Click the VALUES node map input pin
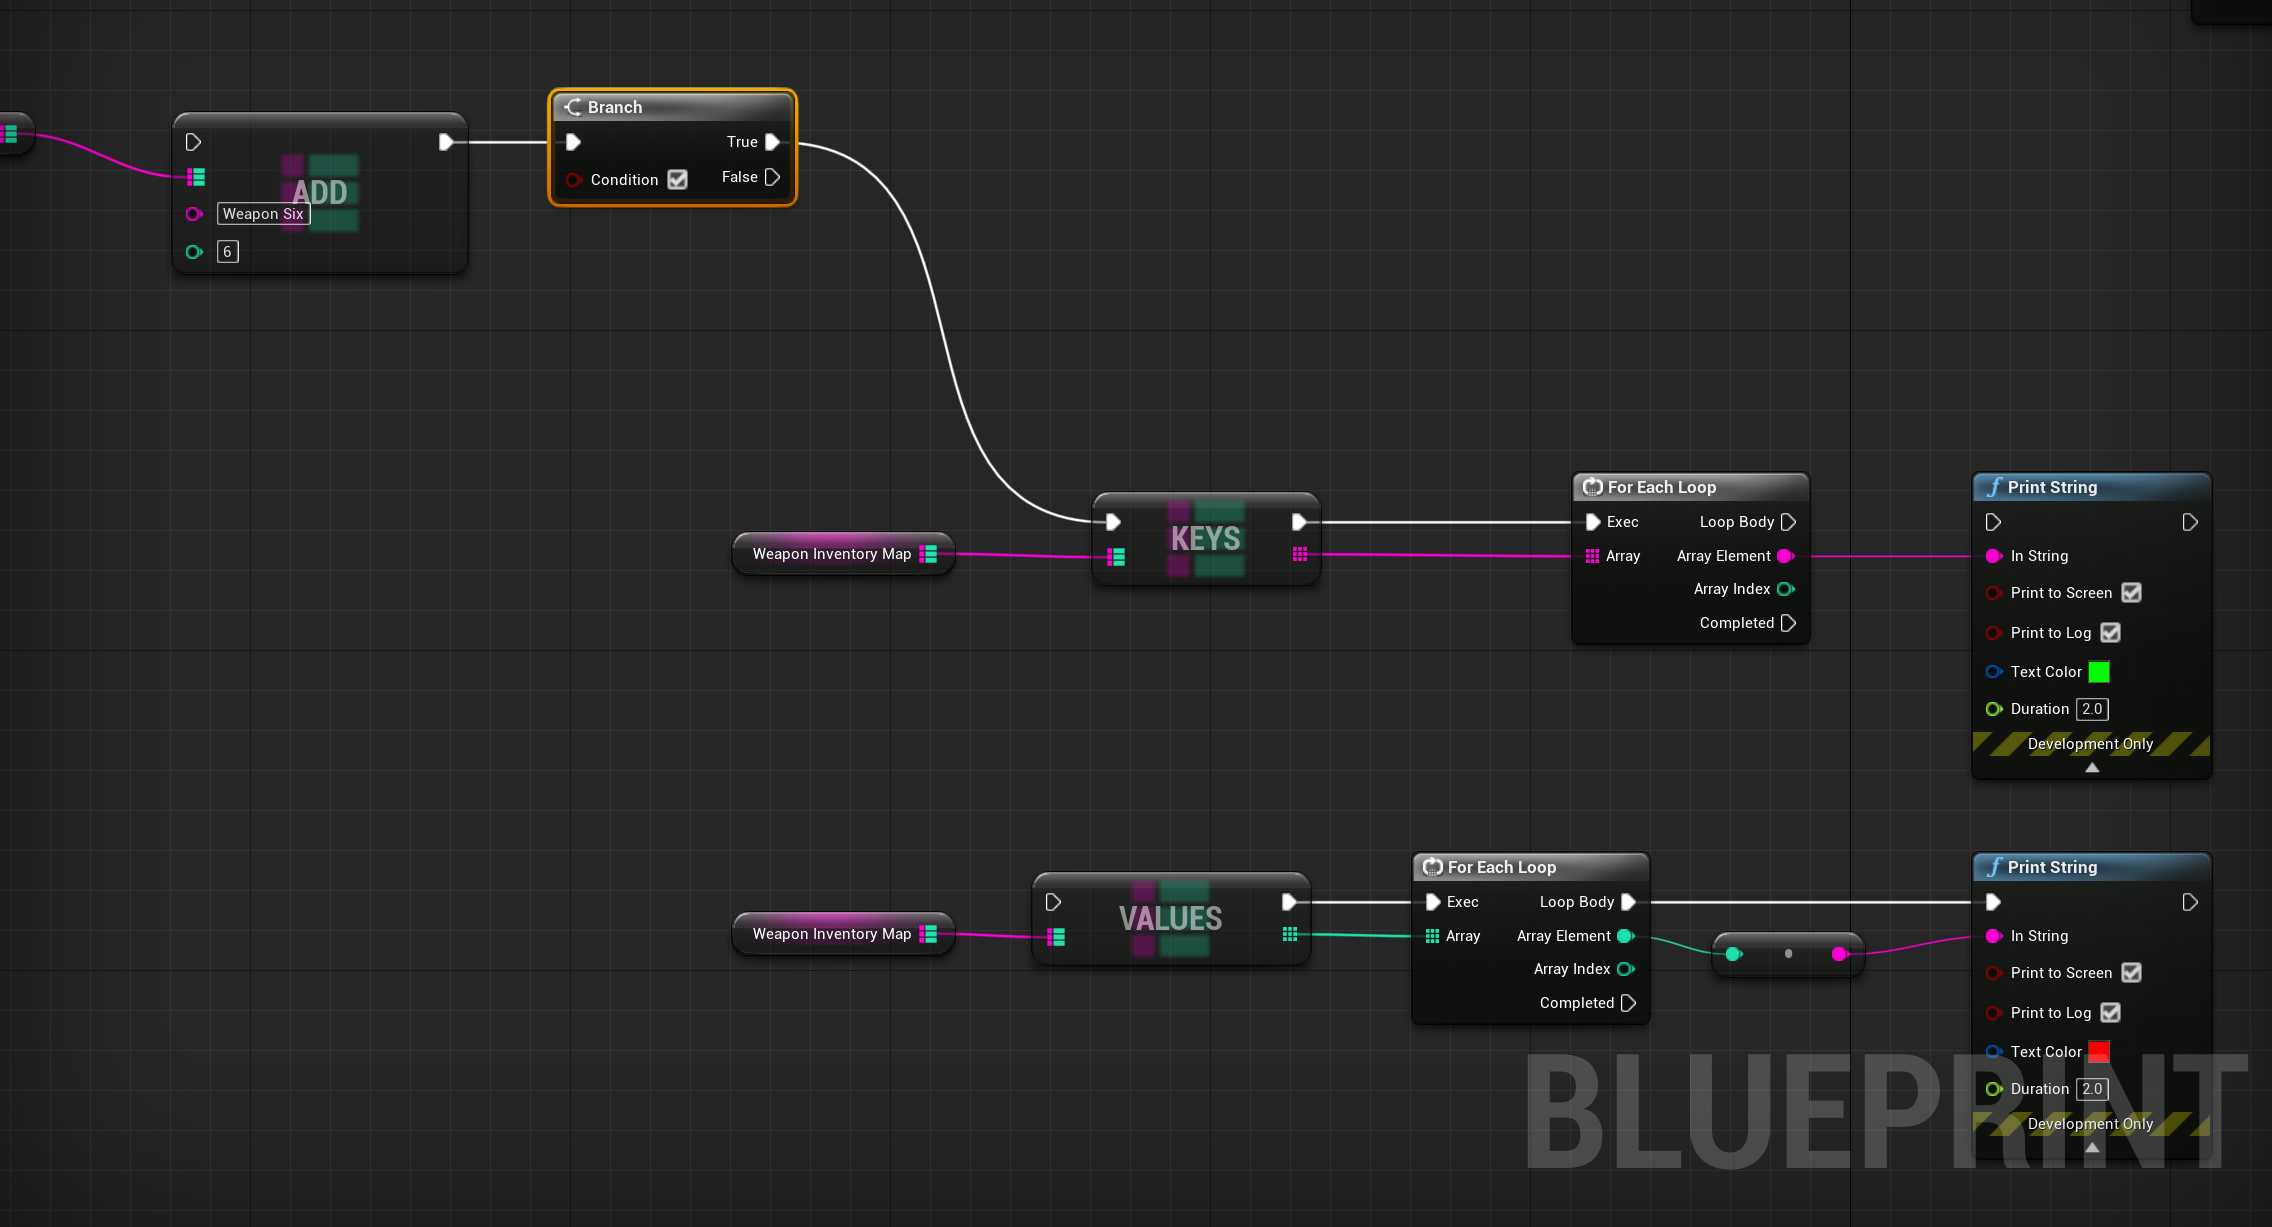 coord(1056,937)
